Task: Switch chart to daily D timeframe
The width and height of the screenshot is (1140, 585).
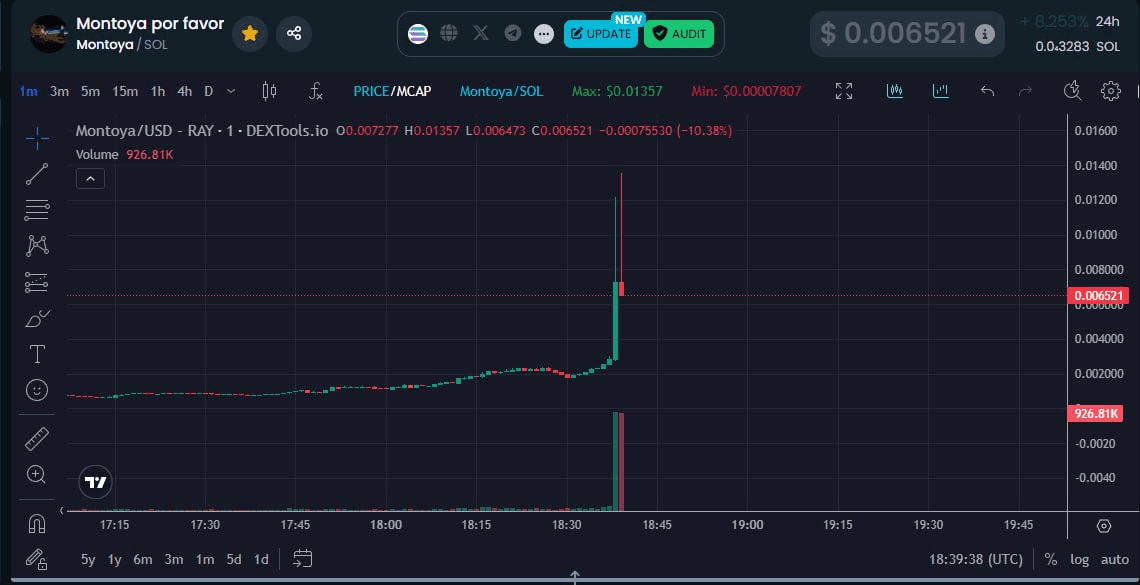Action: click(x=209, y=92)
